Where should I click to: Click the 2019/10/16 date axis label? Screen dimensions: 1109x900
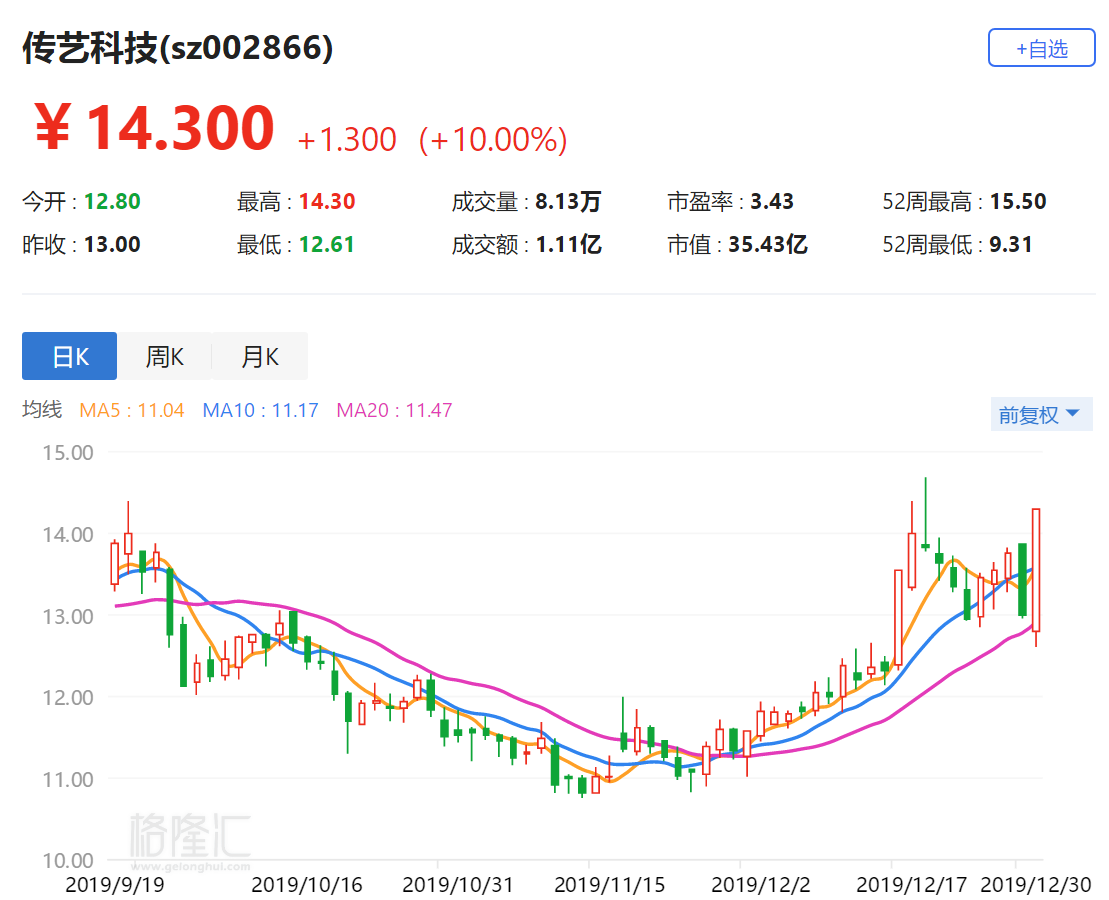(307, 884)
